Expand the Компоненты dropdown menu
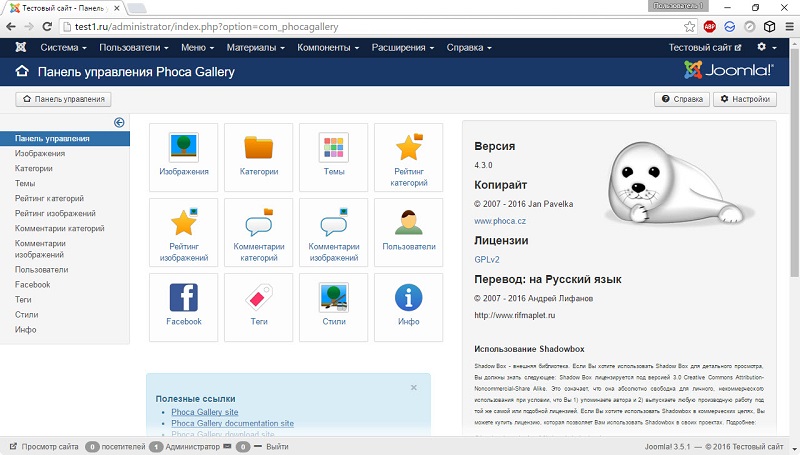 328,47
